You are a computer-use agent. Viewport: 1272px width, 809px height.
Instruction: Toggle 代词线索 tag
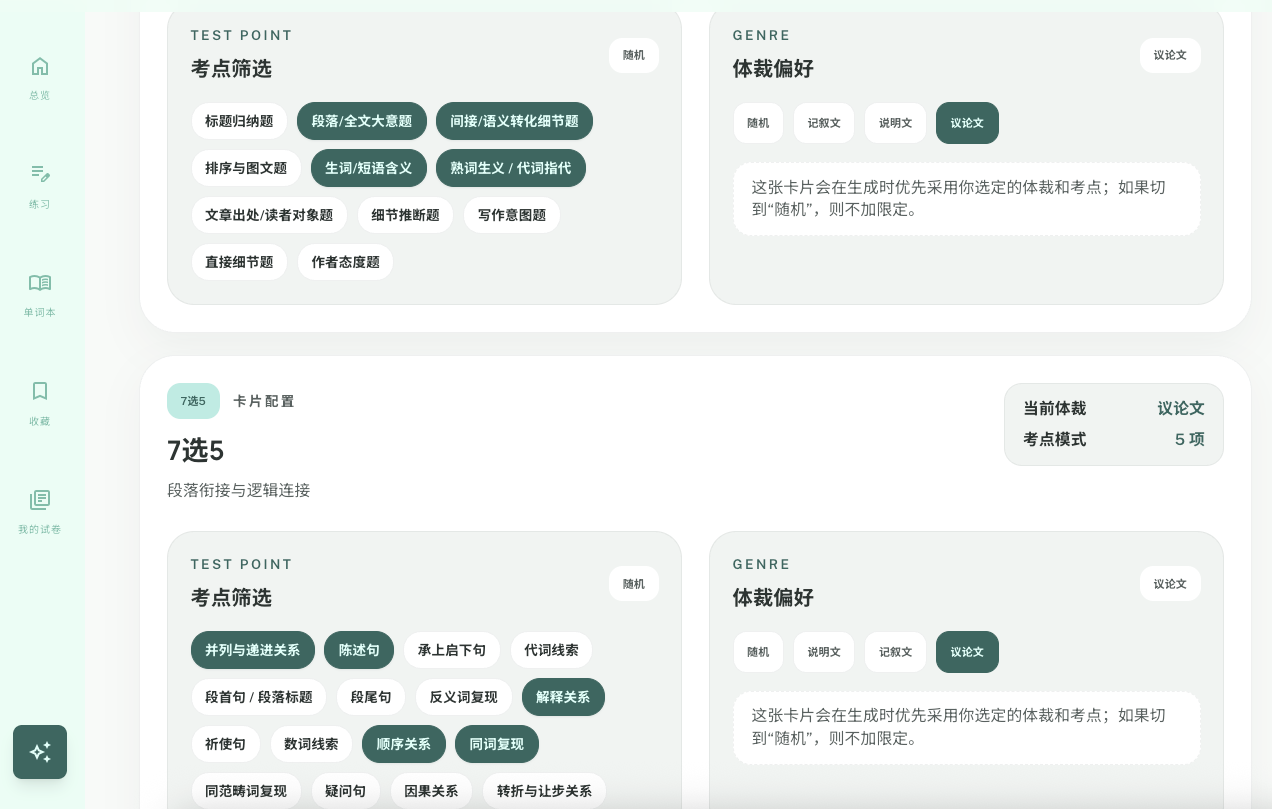(x=551, y=650)
